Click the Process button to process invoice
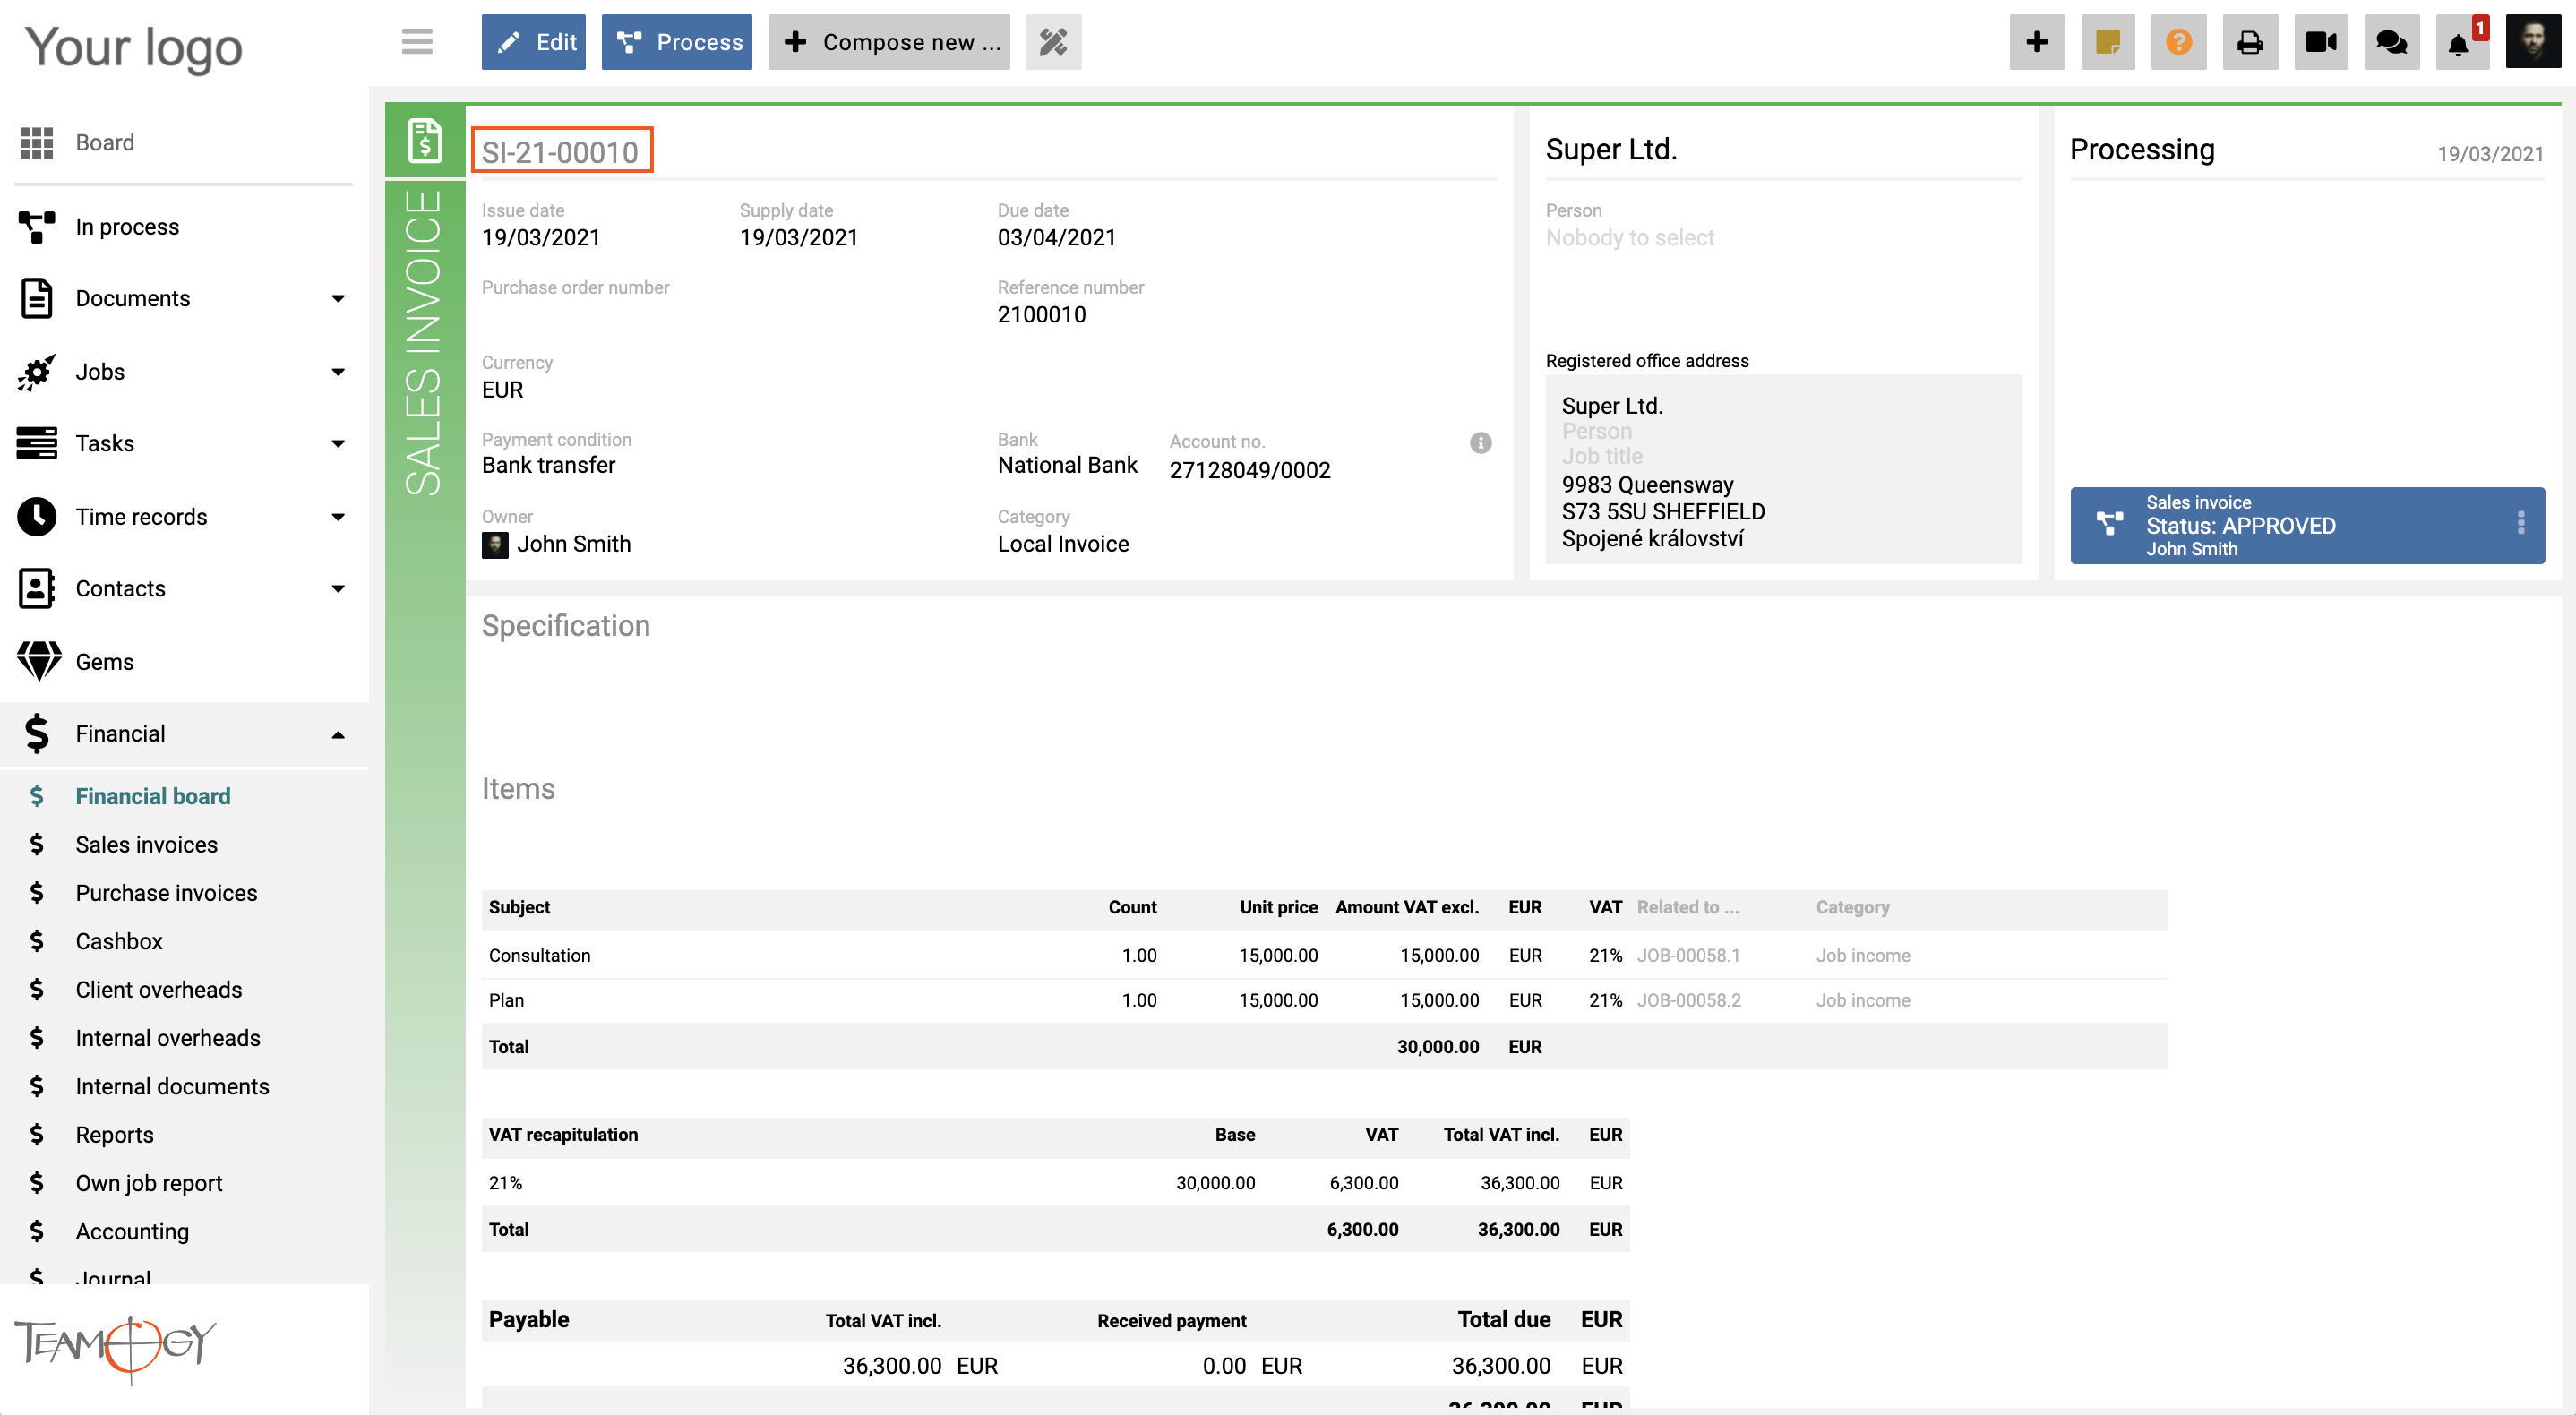2576x1415 pixels. pyautogui.click(x=678, y=40)
